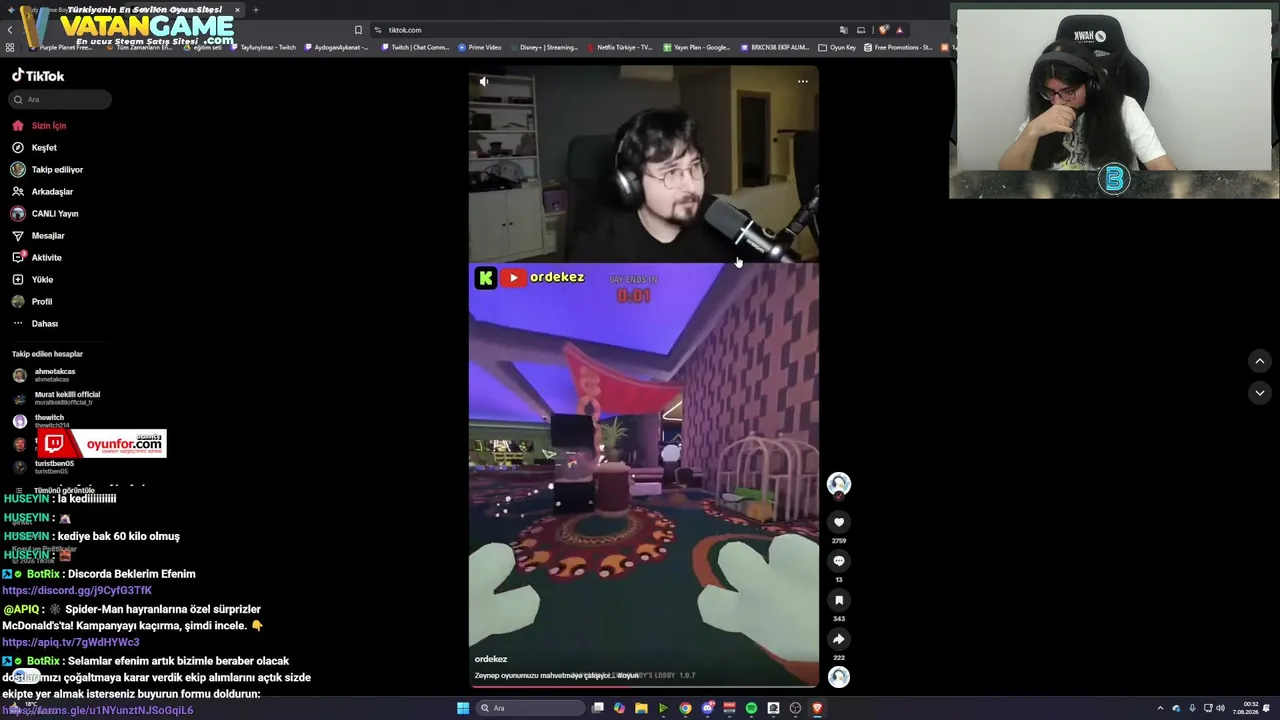Open Task View on the taskbar
Image resolution: width=1280 pixels, height=720 pixels.
(598, 708)
